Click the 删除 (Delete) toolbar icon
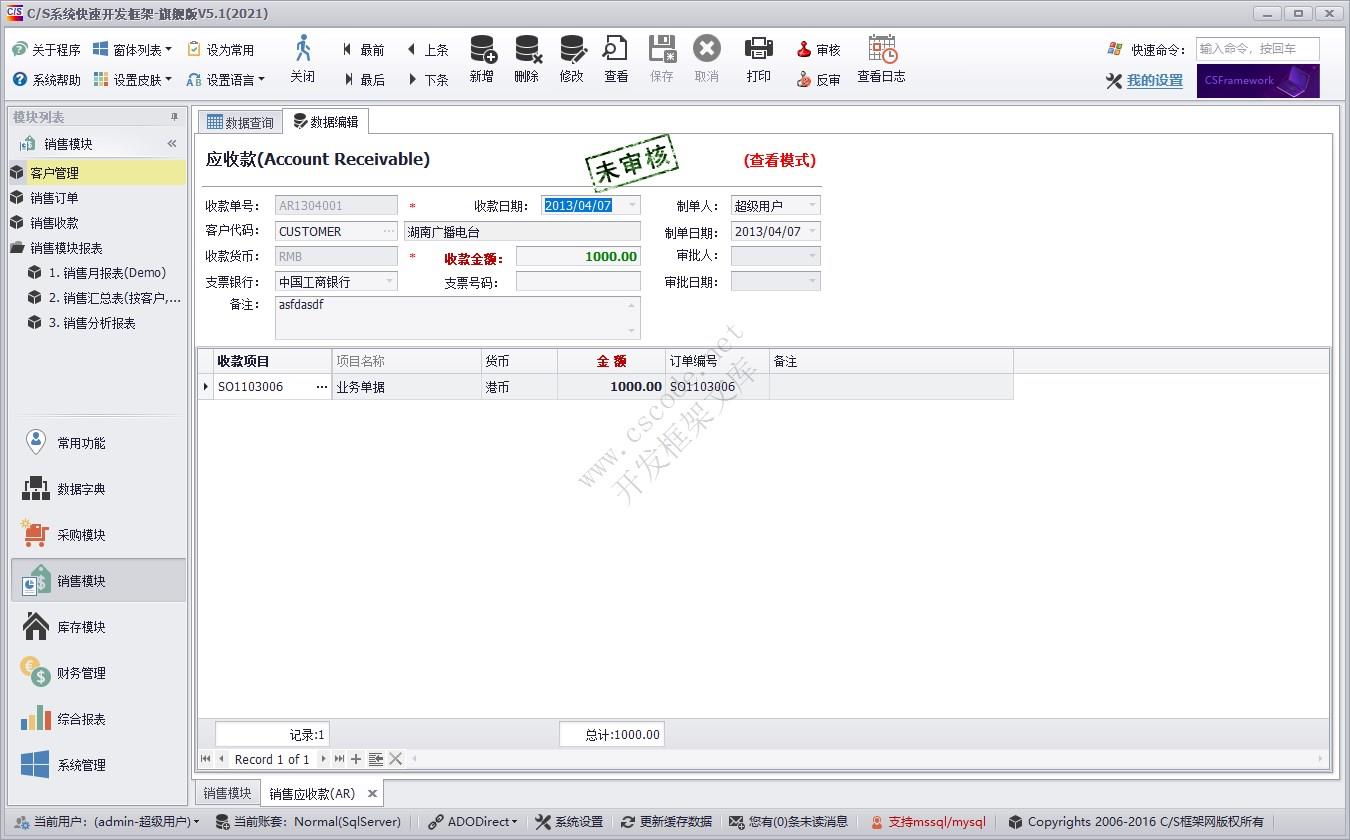Image resolution: width=1350 pixels, height=840 pixels. pos(527,62)
